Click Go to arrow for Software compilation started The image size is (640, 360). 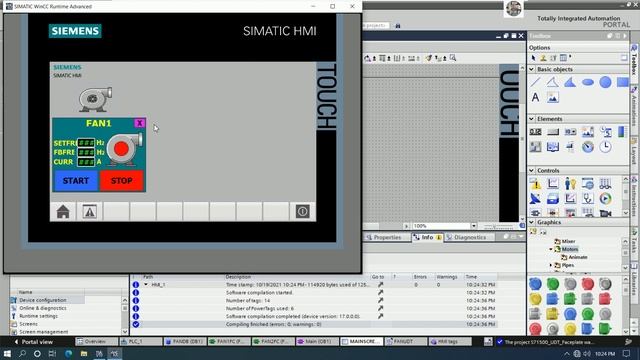click(380, 292)
